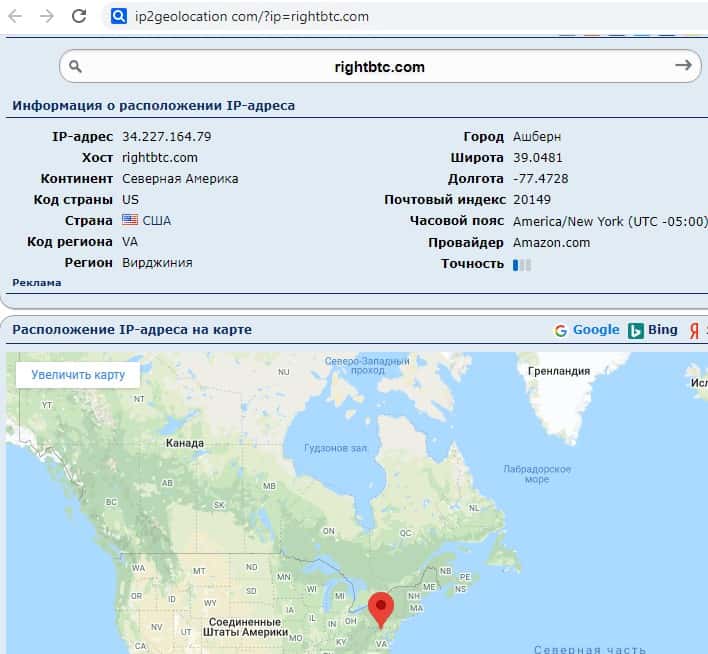Click the address bar URL ip2geolocation.com

pyautogui.click(x=252, y=17)
